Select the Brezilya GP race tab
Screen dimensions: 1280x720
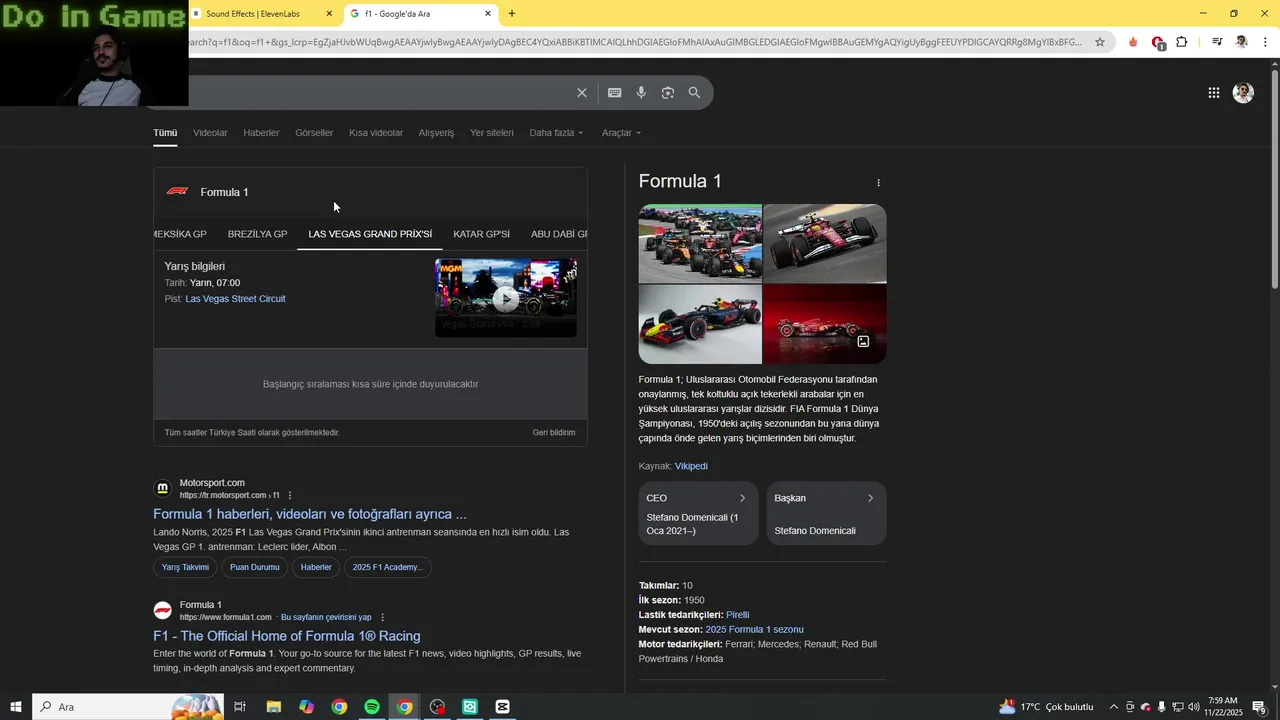click(x=257, y=234)
